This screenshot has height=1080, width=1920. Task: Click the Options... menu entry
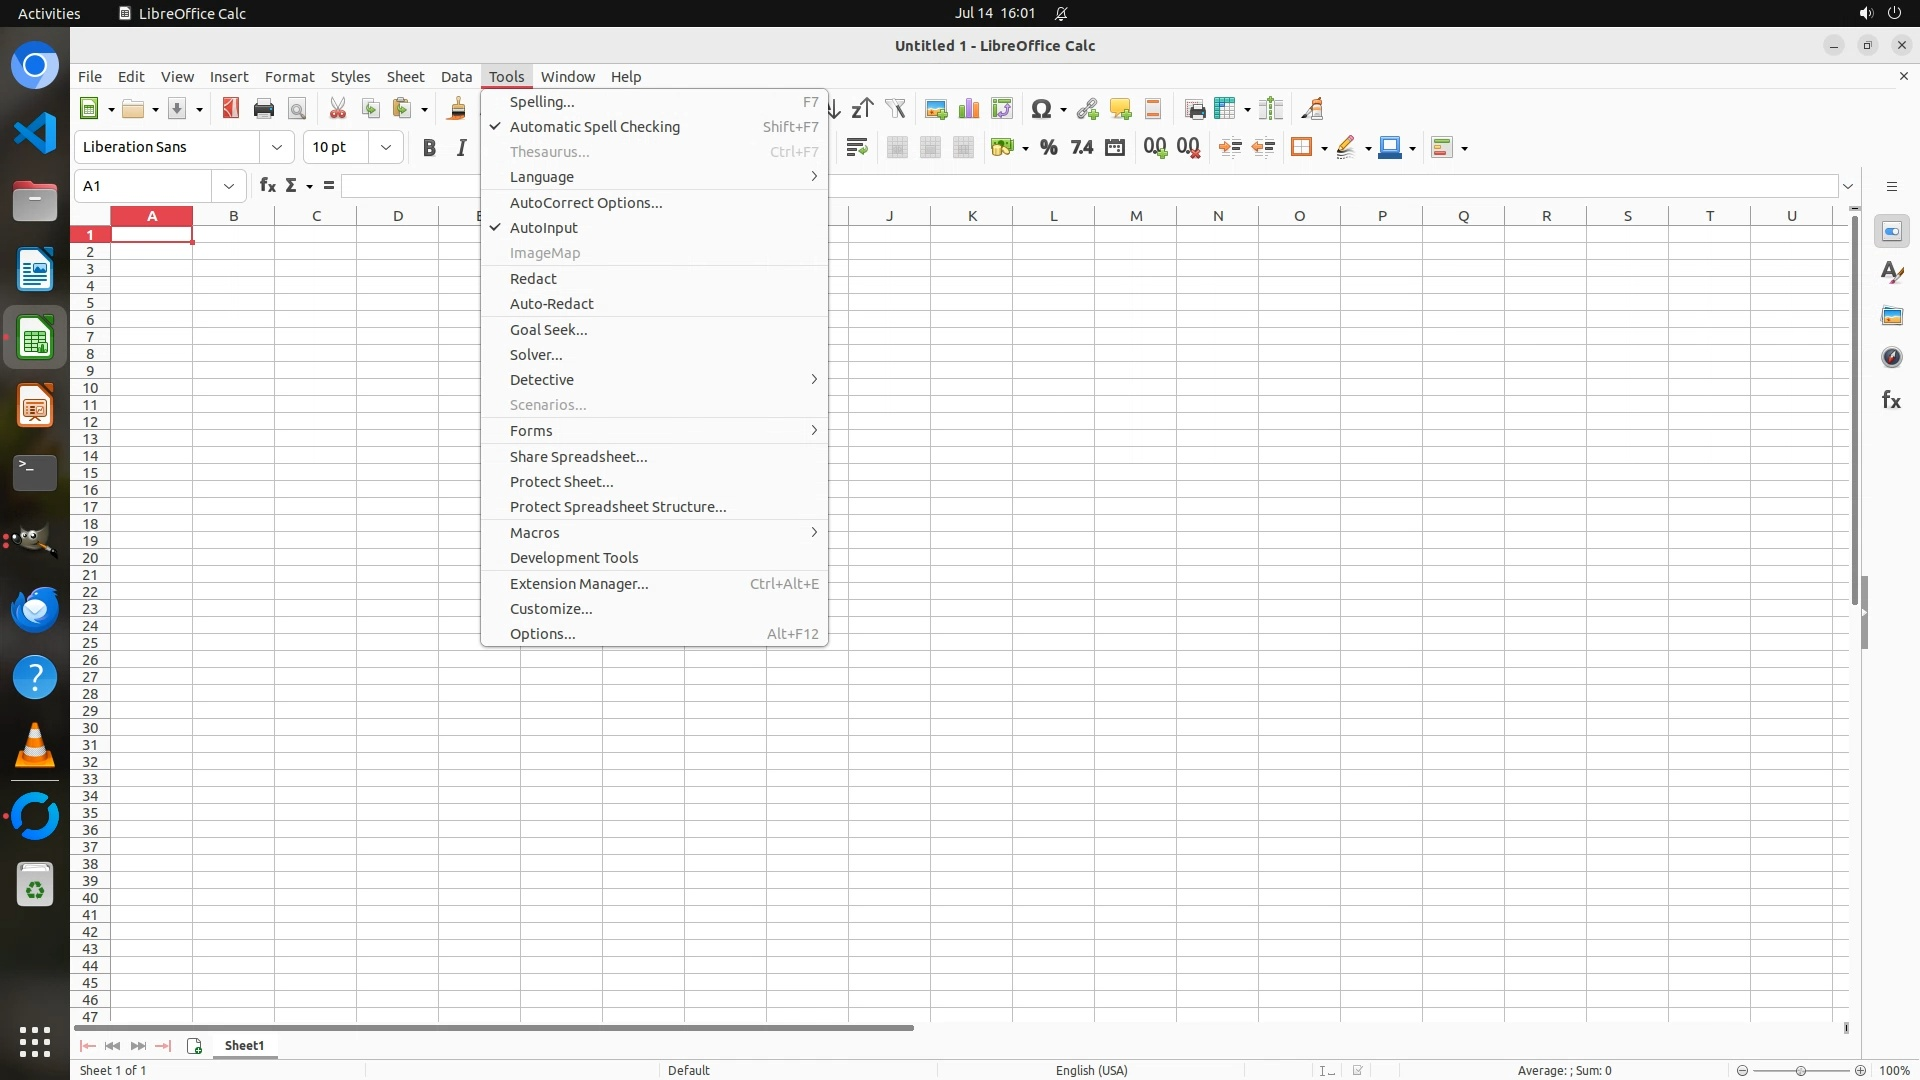(542, 634)
